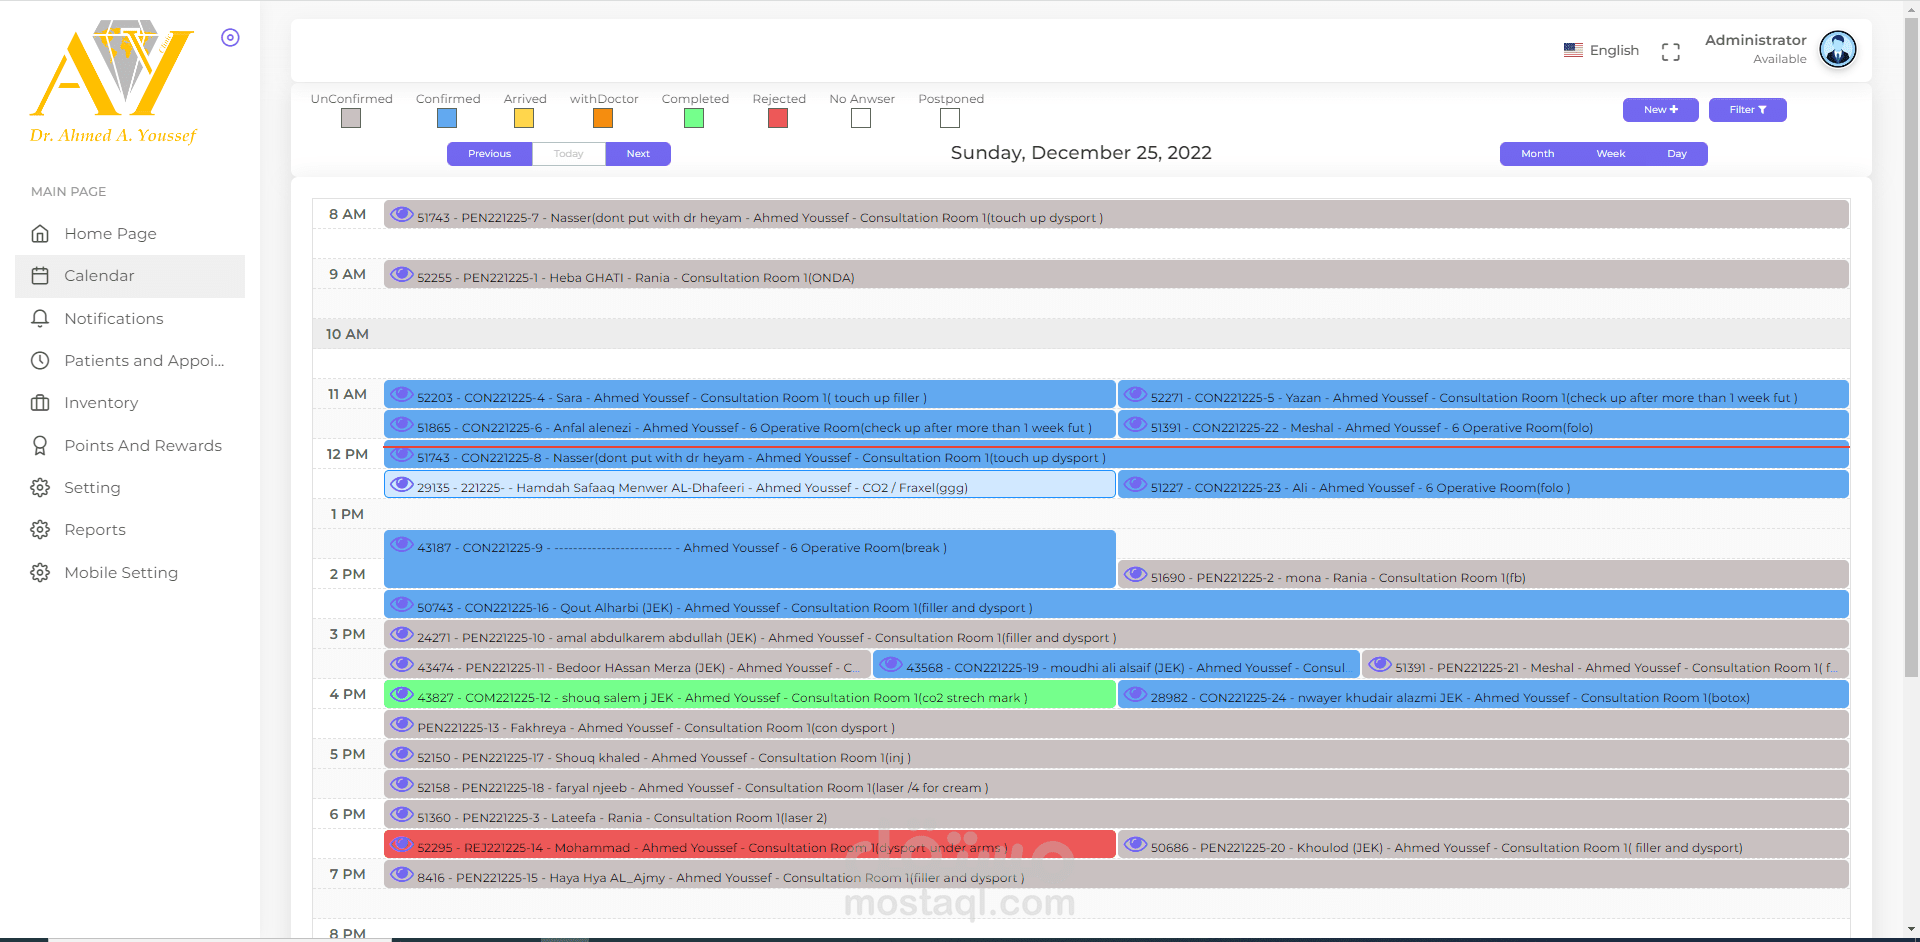Click the Confirmed blue color swatch
This screenshot has height=942, width=1920.
[445, 117]
